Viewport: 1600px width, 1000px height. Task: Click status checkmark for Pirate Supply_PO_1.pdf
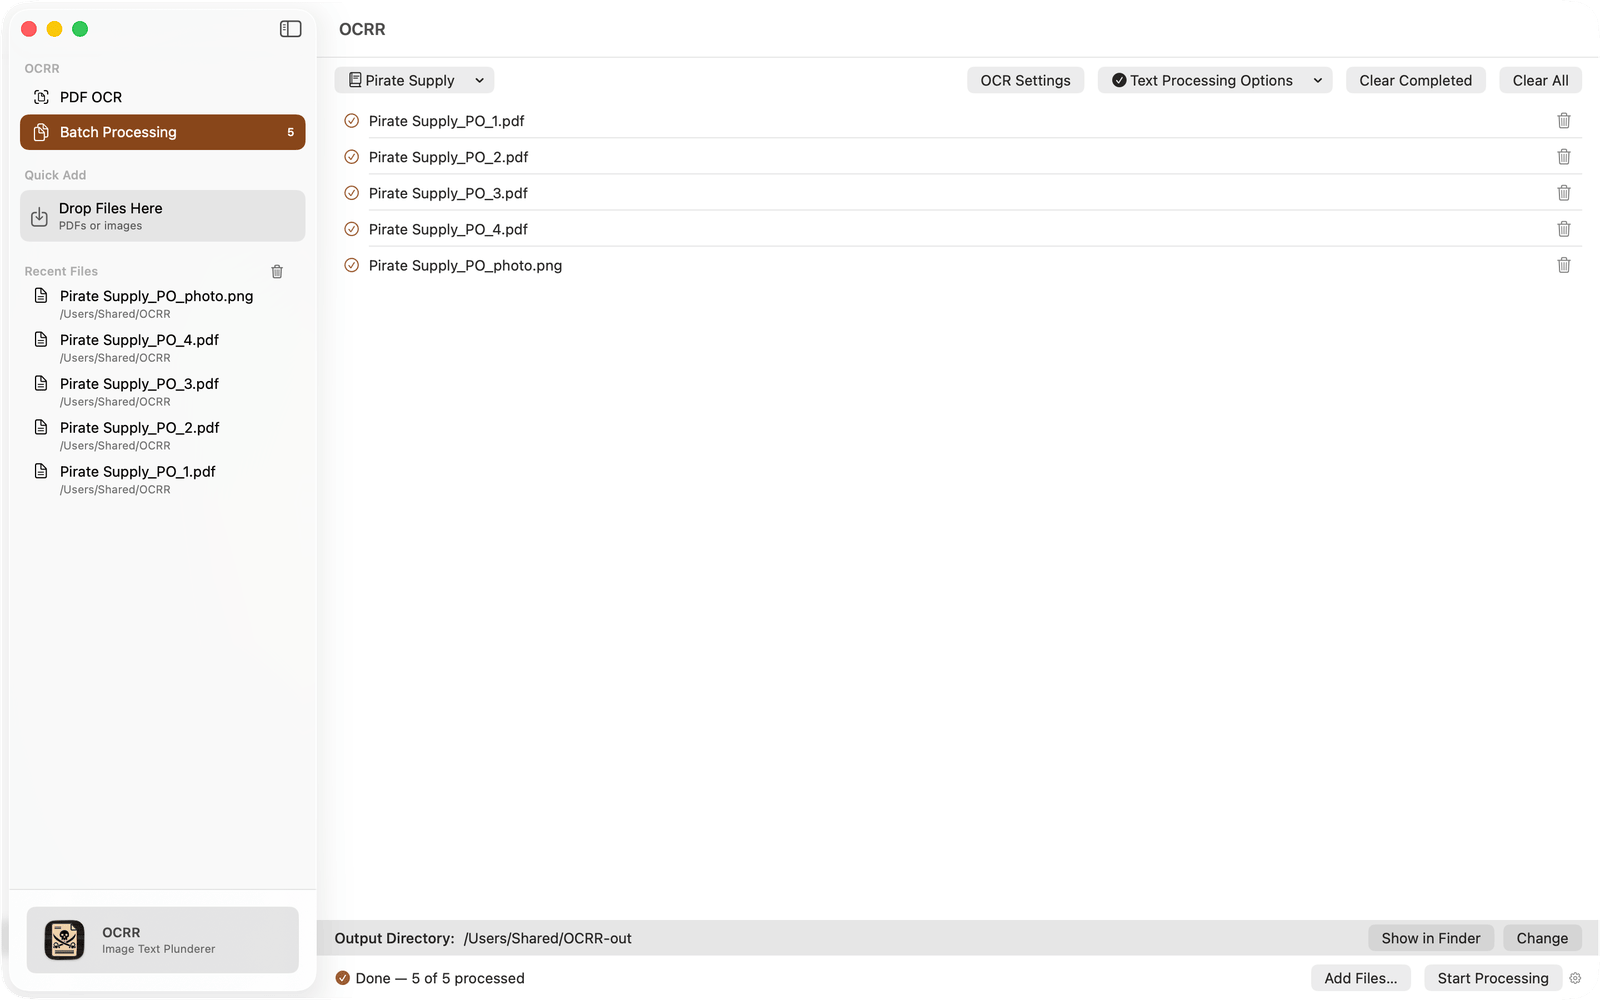pos(352,121)
